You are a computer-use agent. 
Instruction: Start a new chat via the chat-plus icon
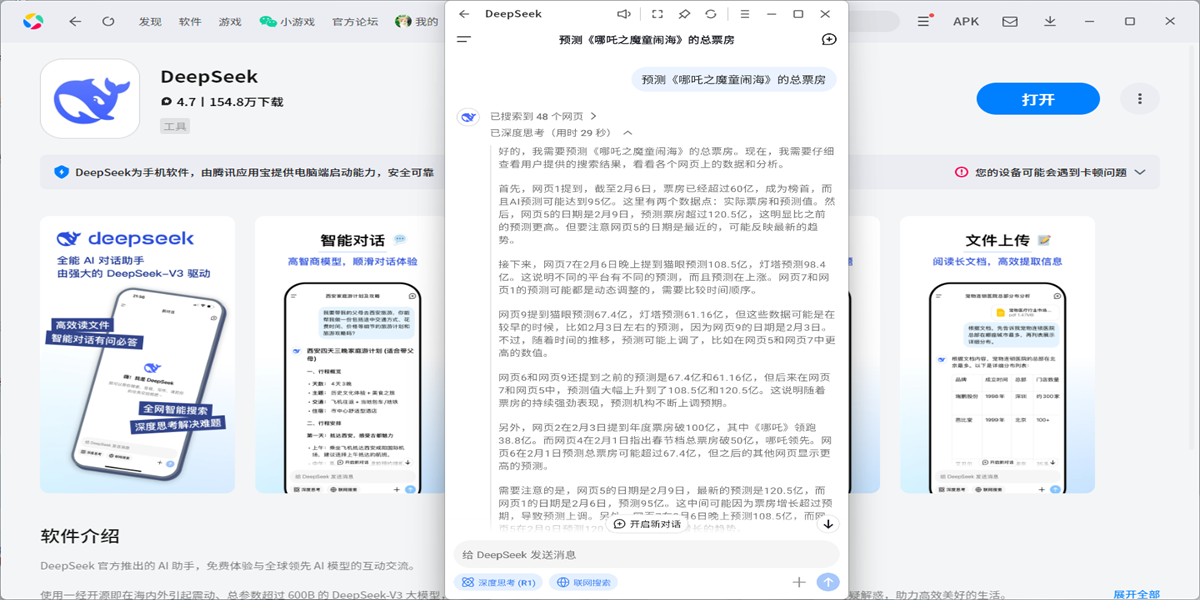[827, 38]
